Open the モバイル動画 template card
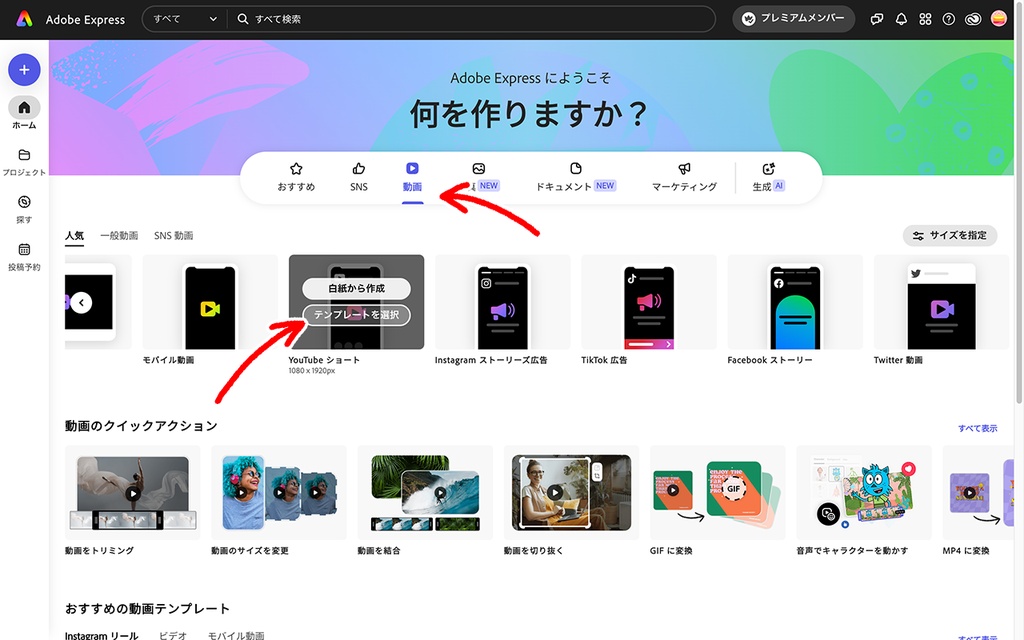This screenshot has height=640, width=1024. [x=210, y=310]
